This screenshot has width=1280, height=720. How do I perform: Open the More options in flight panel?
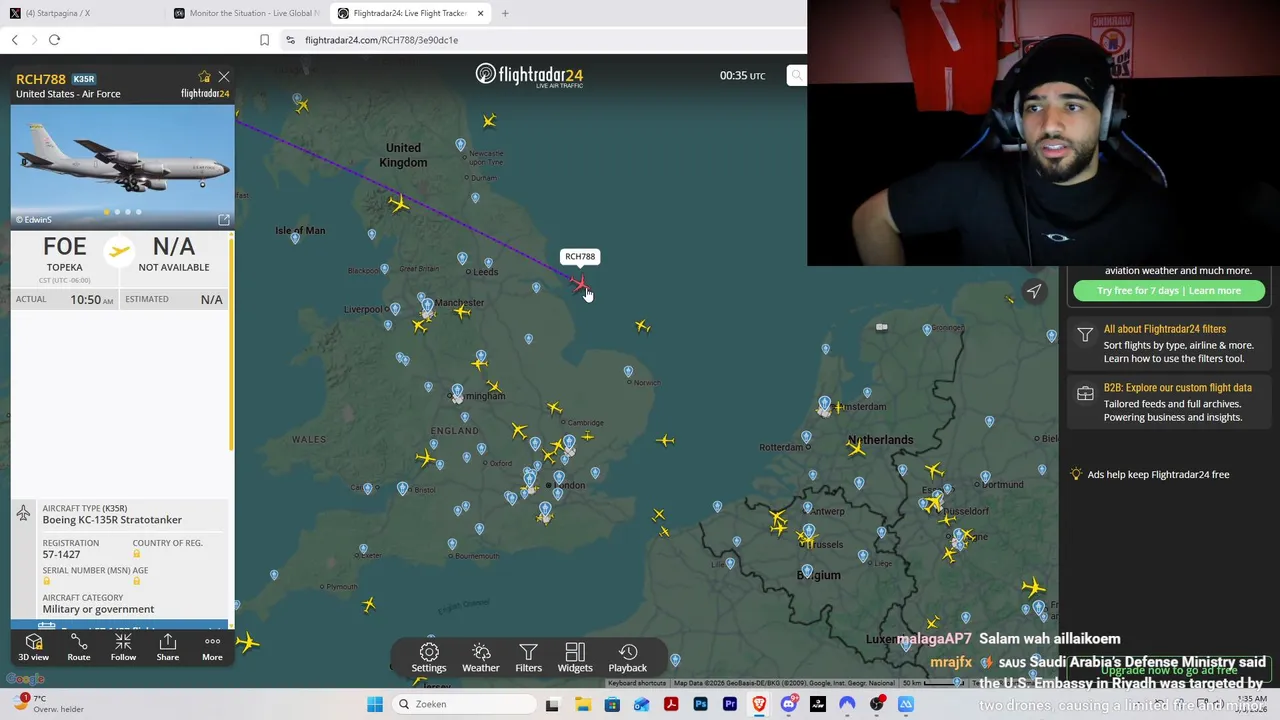[x=212, y=647]
